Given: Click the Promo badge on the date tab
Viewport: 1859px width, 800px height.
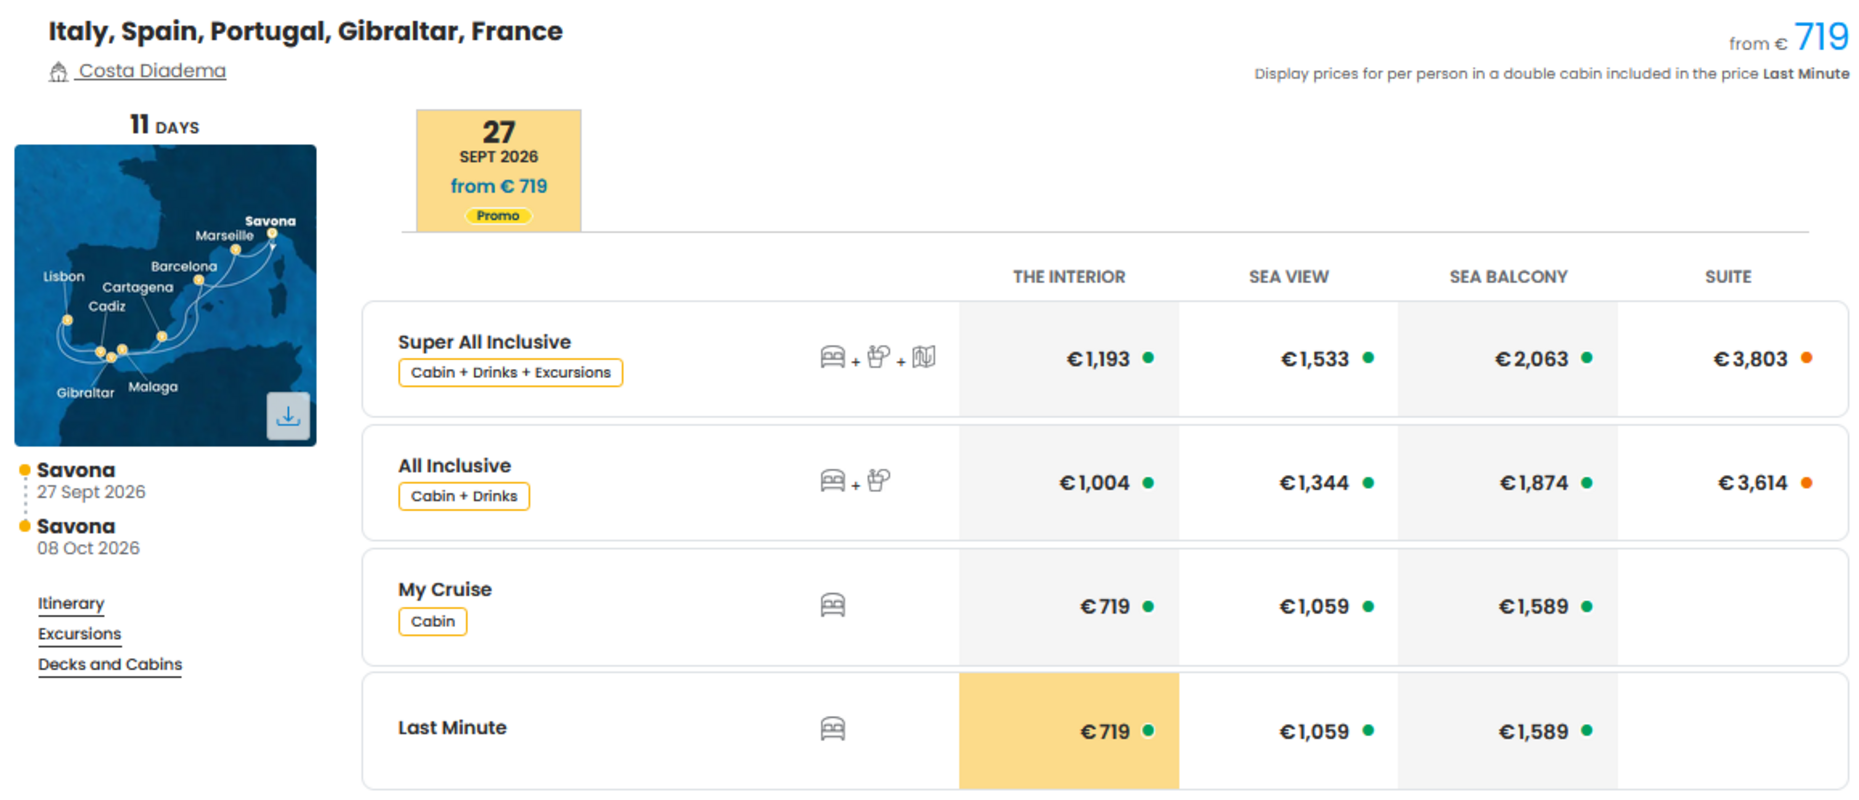Looking at the screenshot, I should [498, 216].
